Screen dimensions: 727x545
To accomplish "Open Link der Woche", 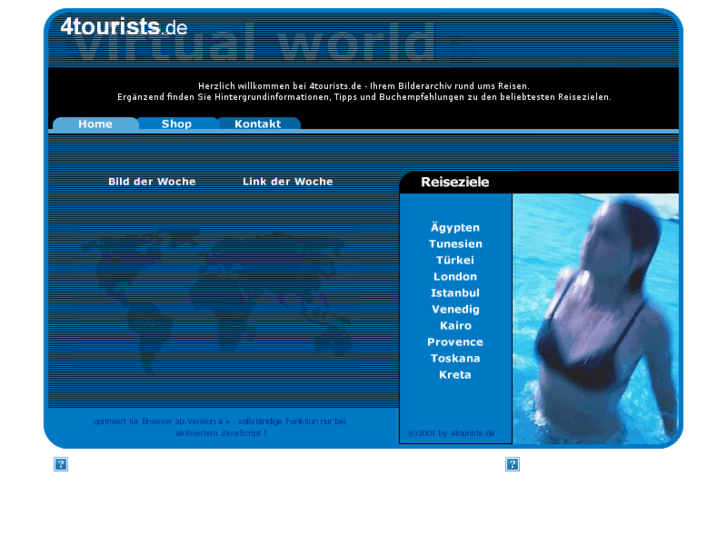I will (288, 182).
